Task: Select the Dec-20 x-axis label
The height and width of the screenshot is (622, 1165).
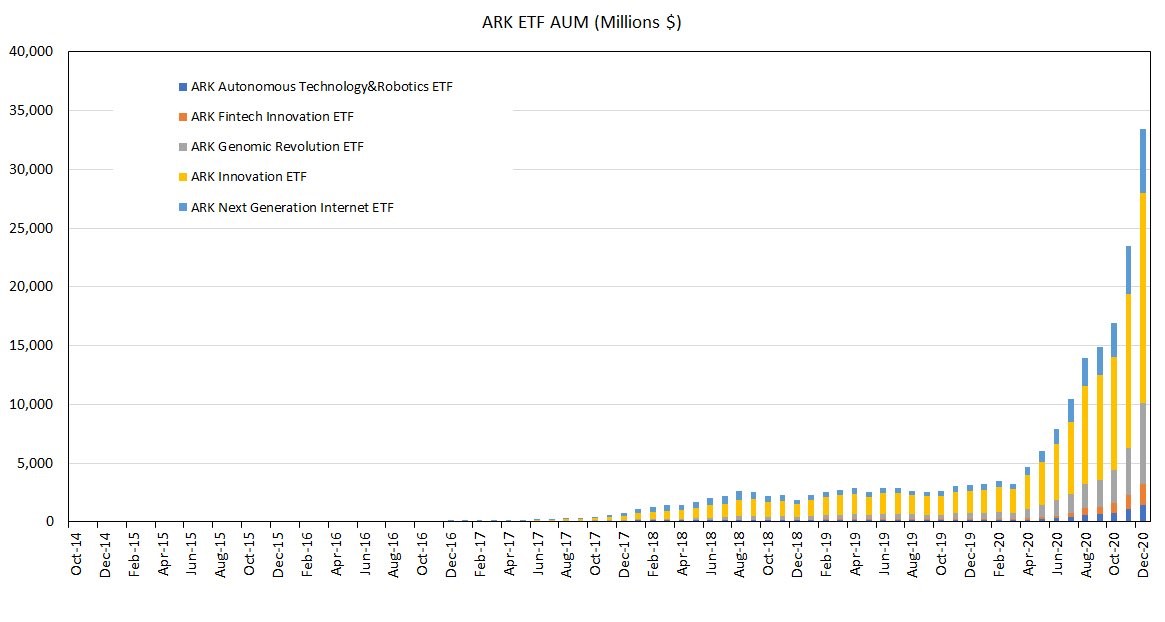Action: coord(1142,550)
